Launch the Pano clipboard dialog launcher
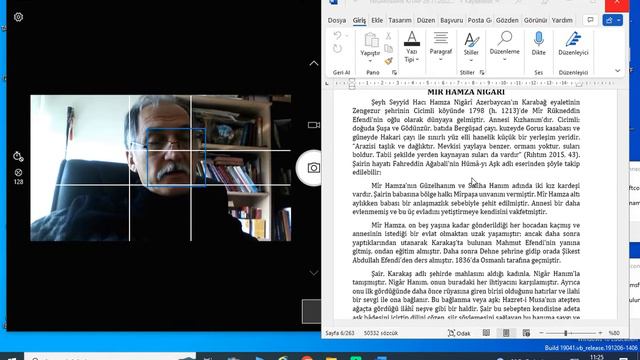This screenshot has height=360, width=640. coord(394,72)
